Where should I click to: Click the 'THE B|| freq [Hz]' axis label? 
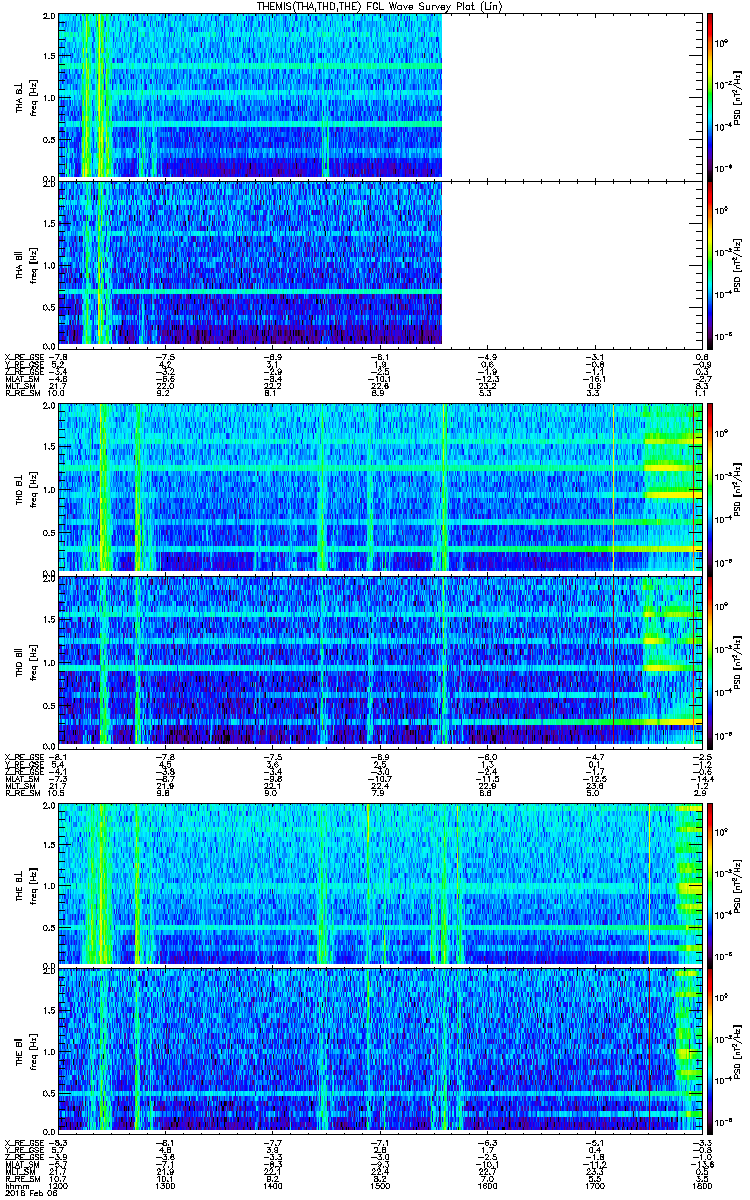coord(25,1050)
